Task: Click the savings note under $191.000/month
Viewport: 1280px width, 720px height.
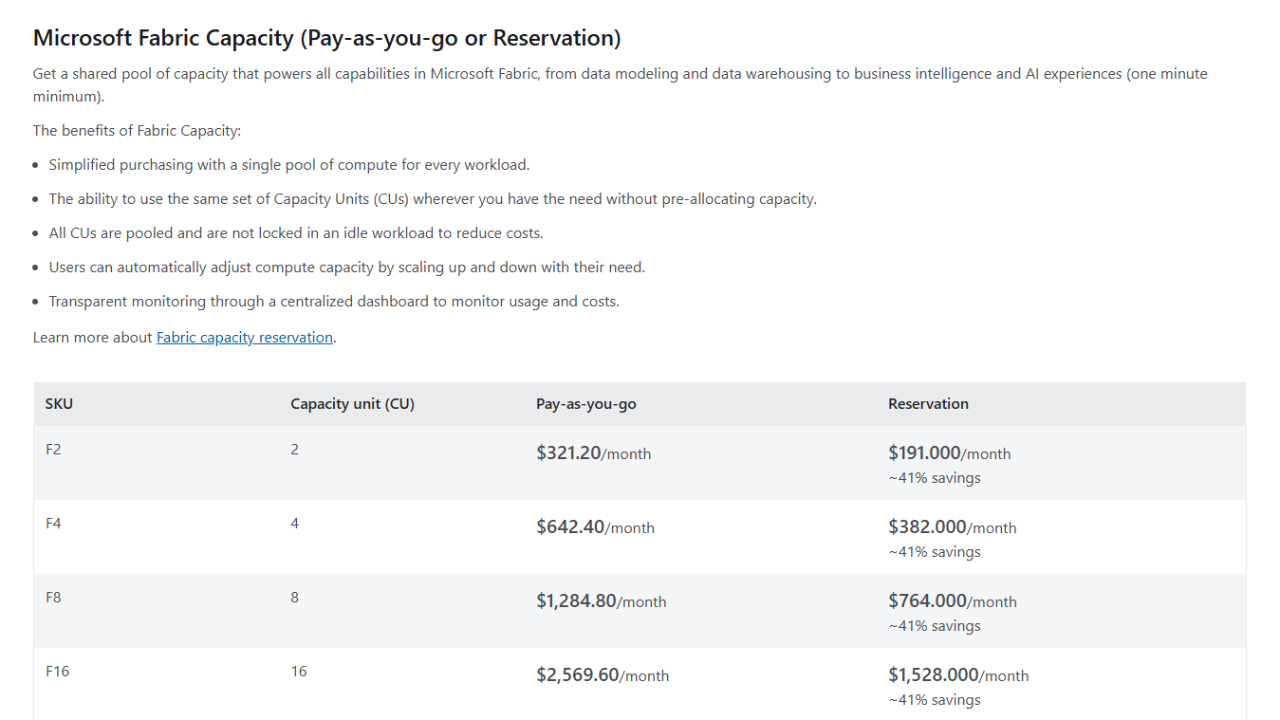Action: (934, 478)
